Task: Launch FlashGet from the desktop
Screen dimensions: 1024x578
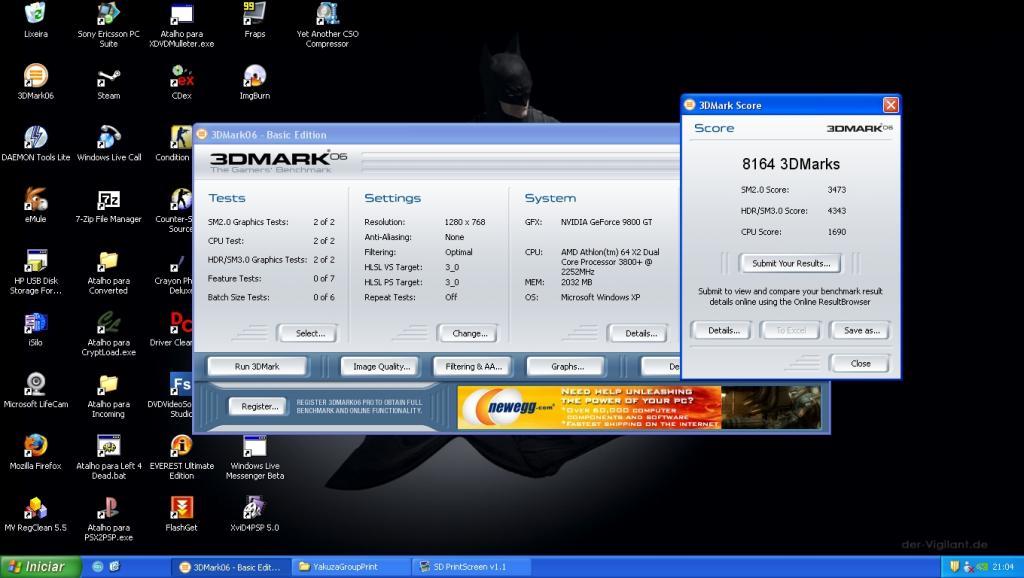Action: point(182,513)
